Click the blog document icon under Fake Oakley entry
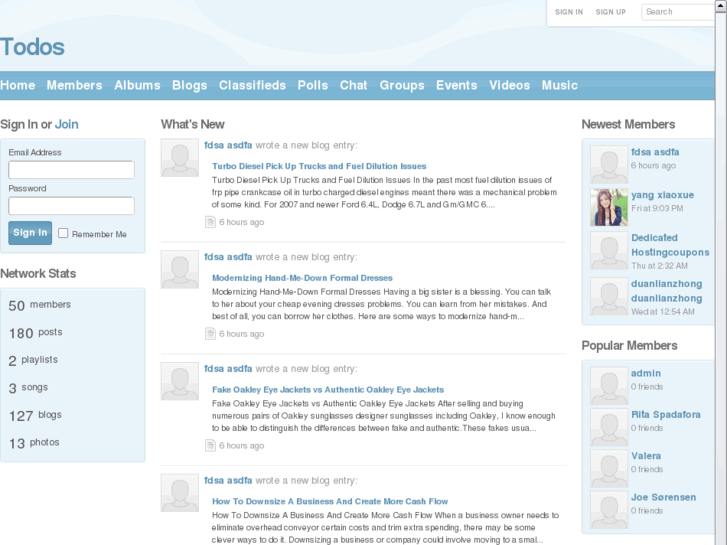Image resolution: width=727 pixels, height=545 pixels. 210,446
